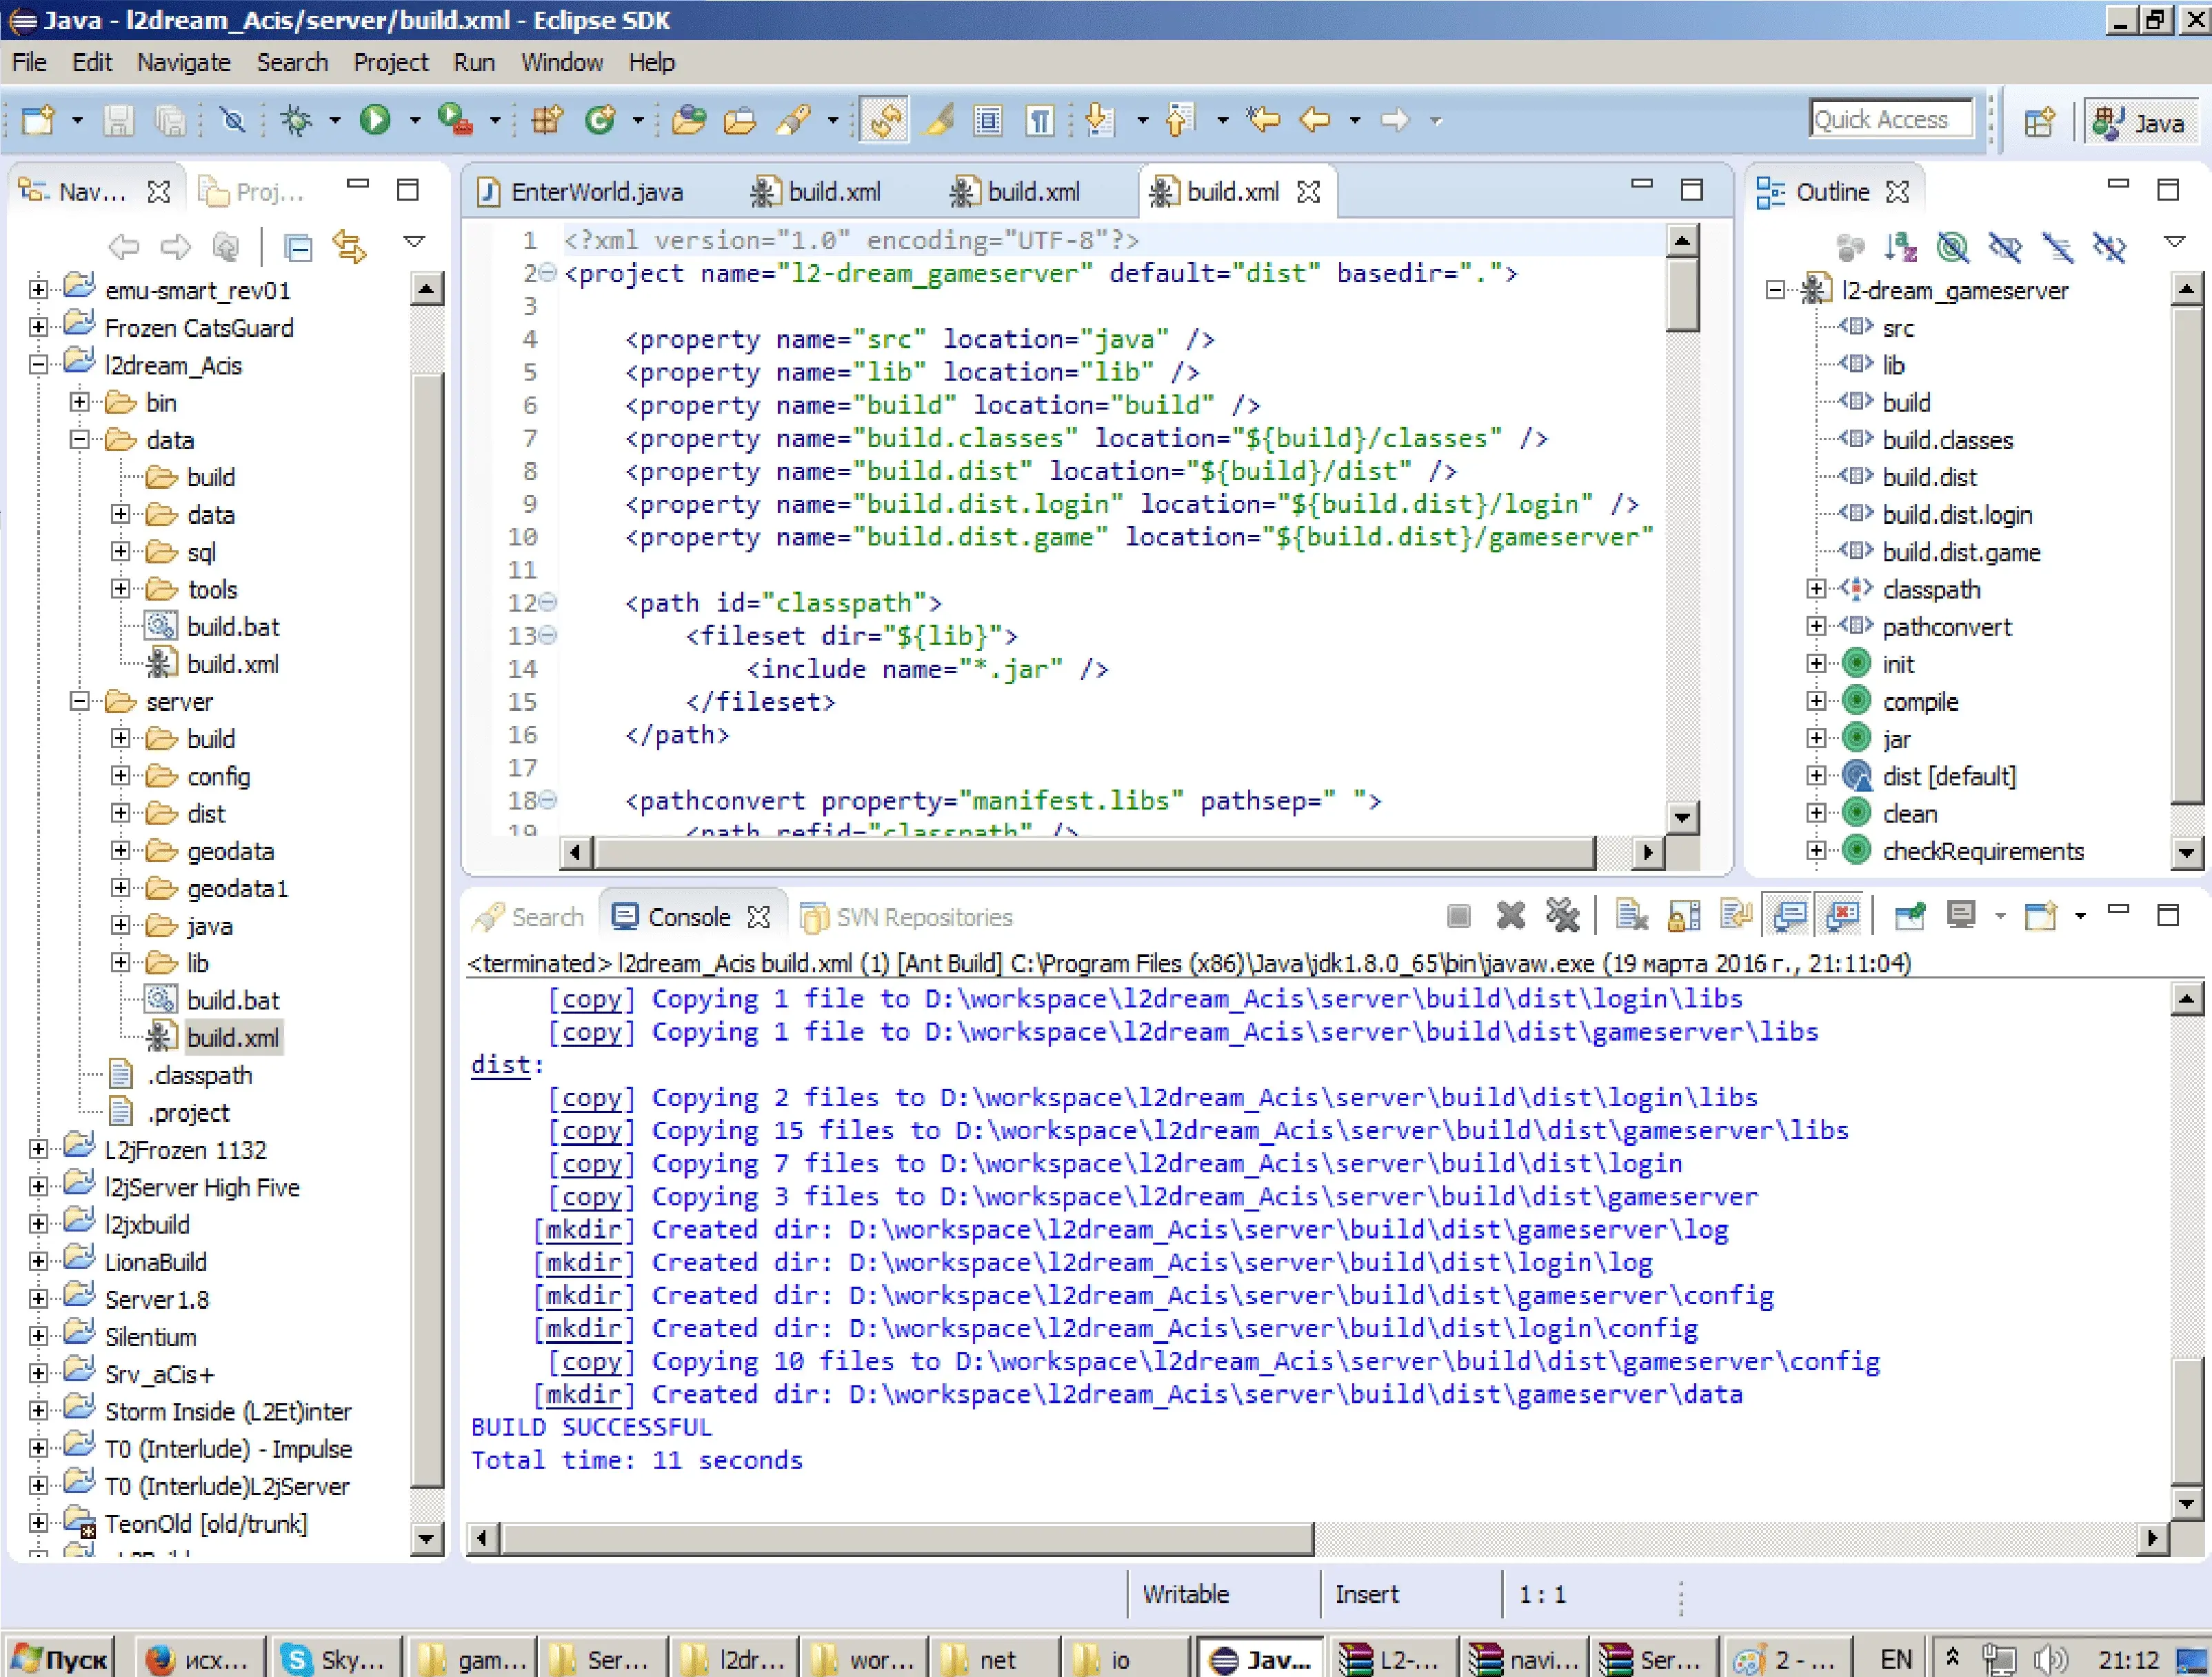Click the Debug bug icon
Screen dimensions: 2212x1677
(x=296, y=120)
